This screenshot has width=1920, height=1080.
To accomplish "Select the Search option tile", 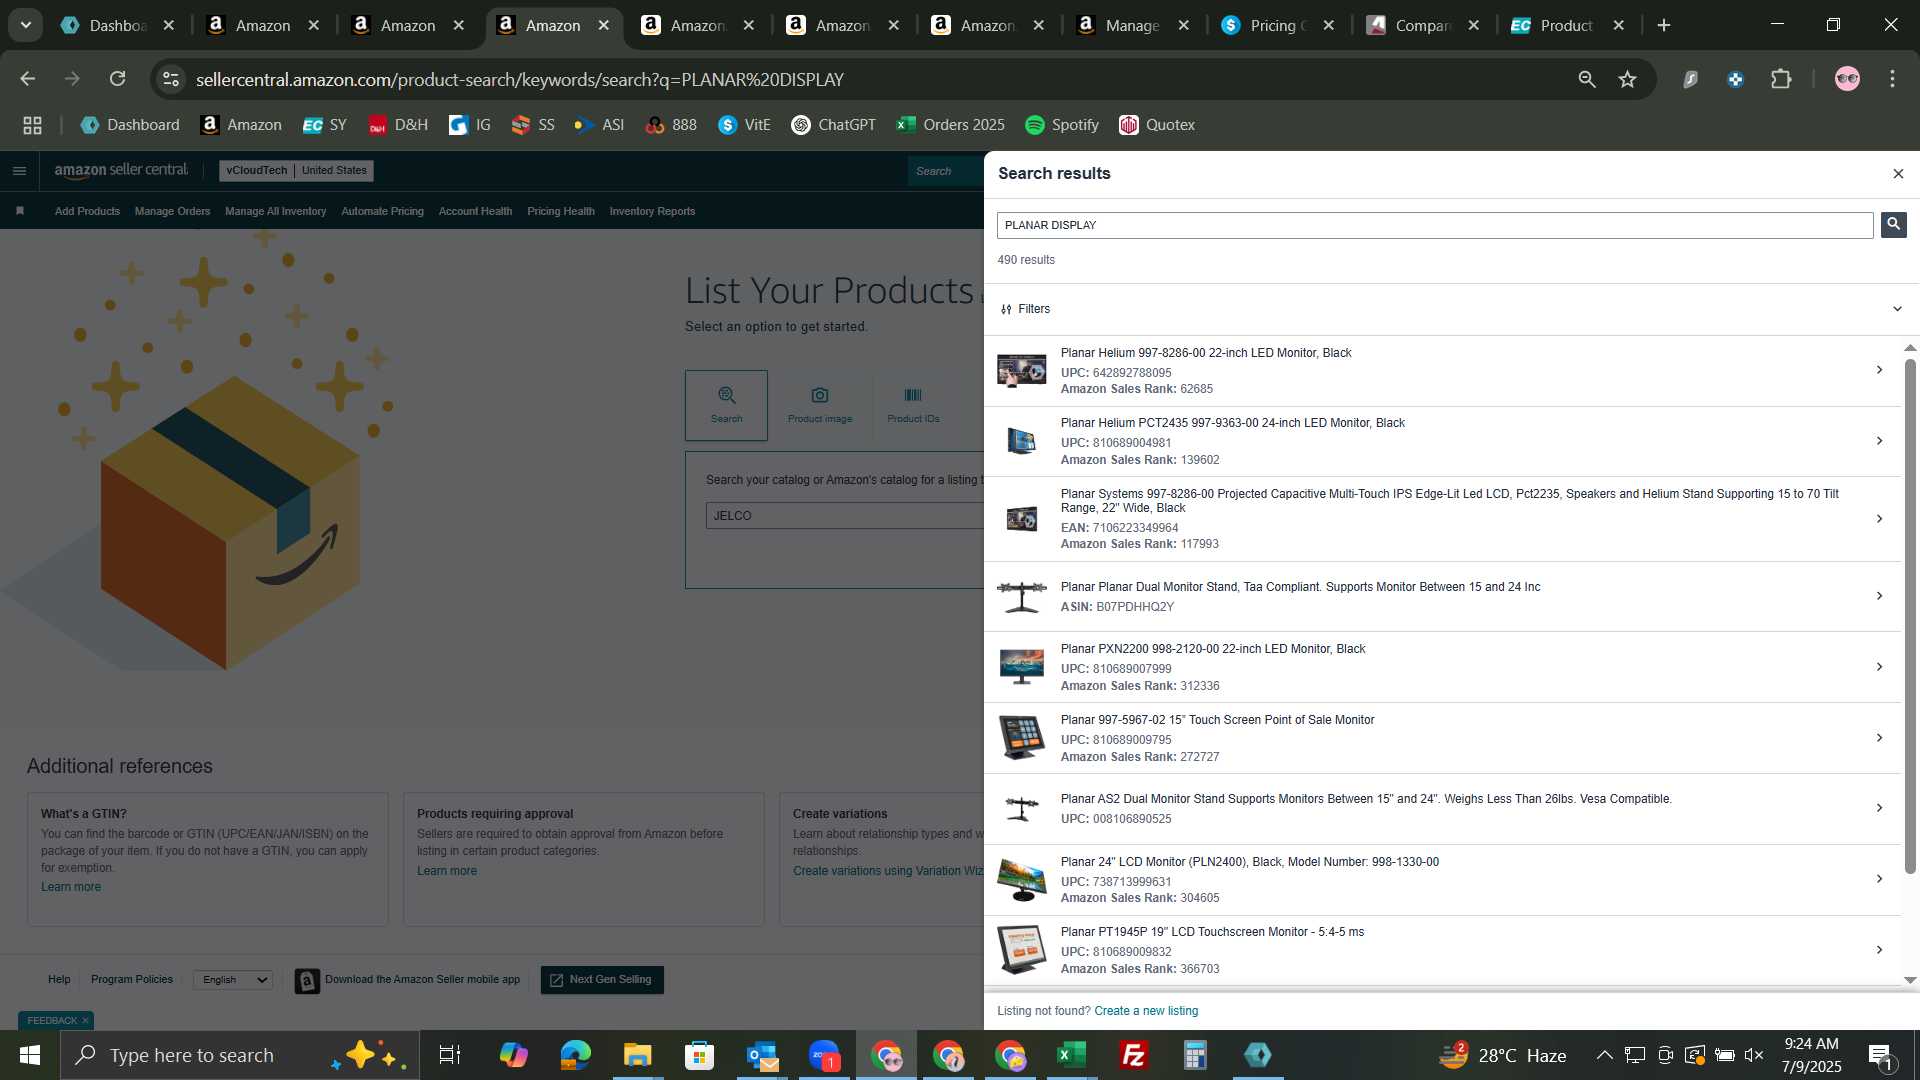I will coord(726,405).
